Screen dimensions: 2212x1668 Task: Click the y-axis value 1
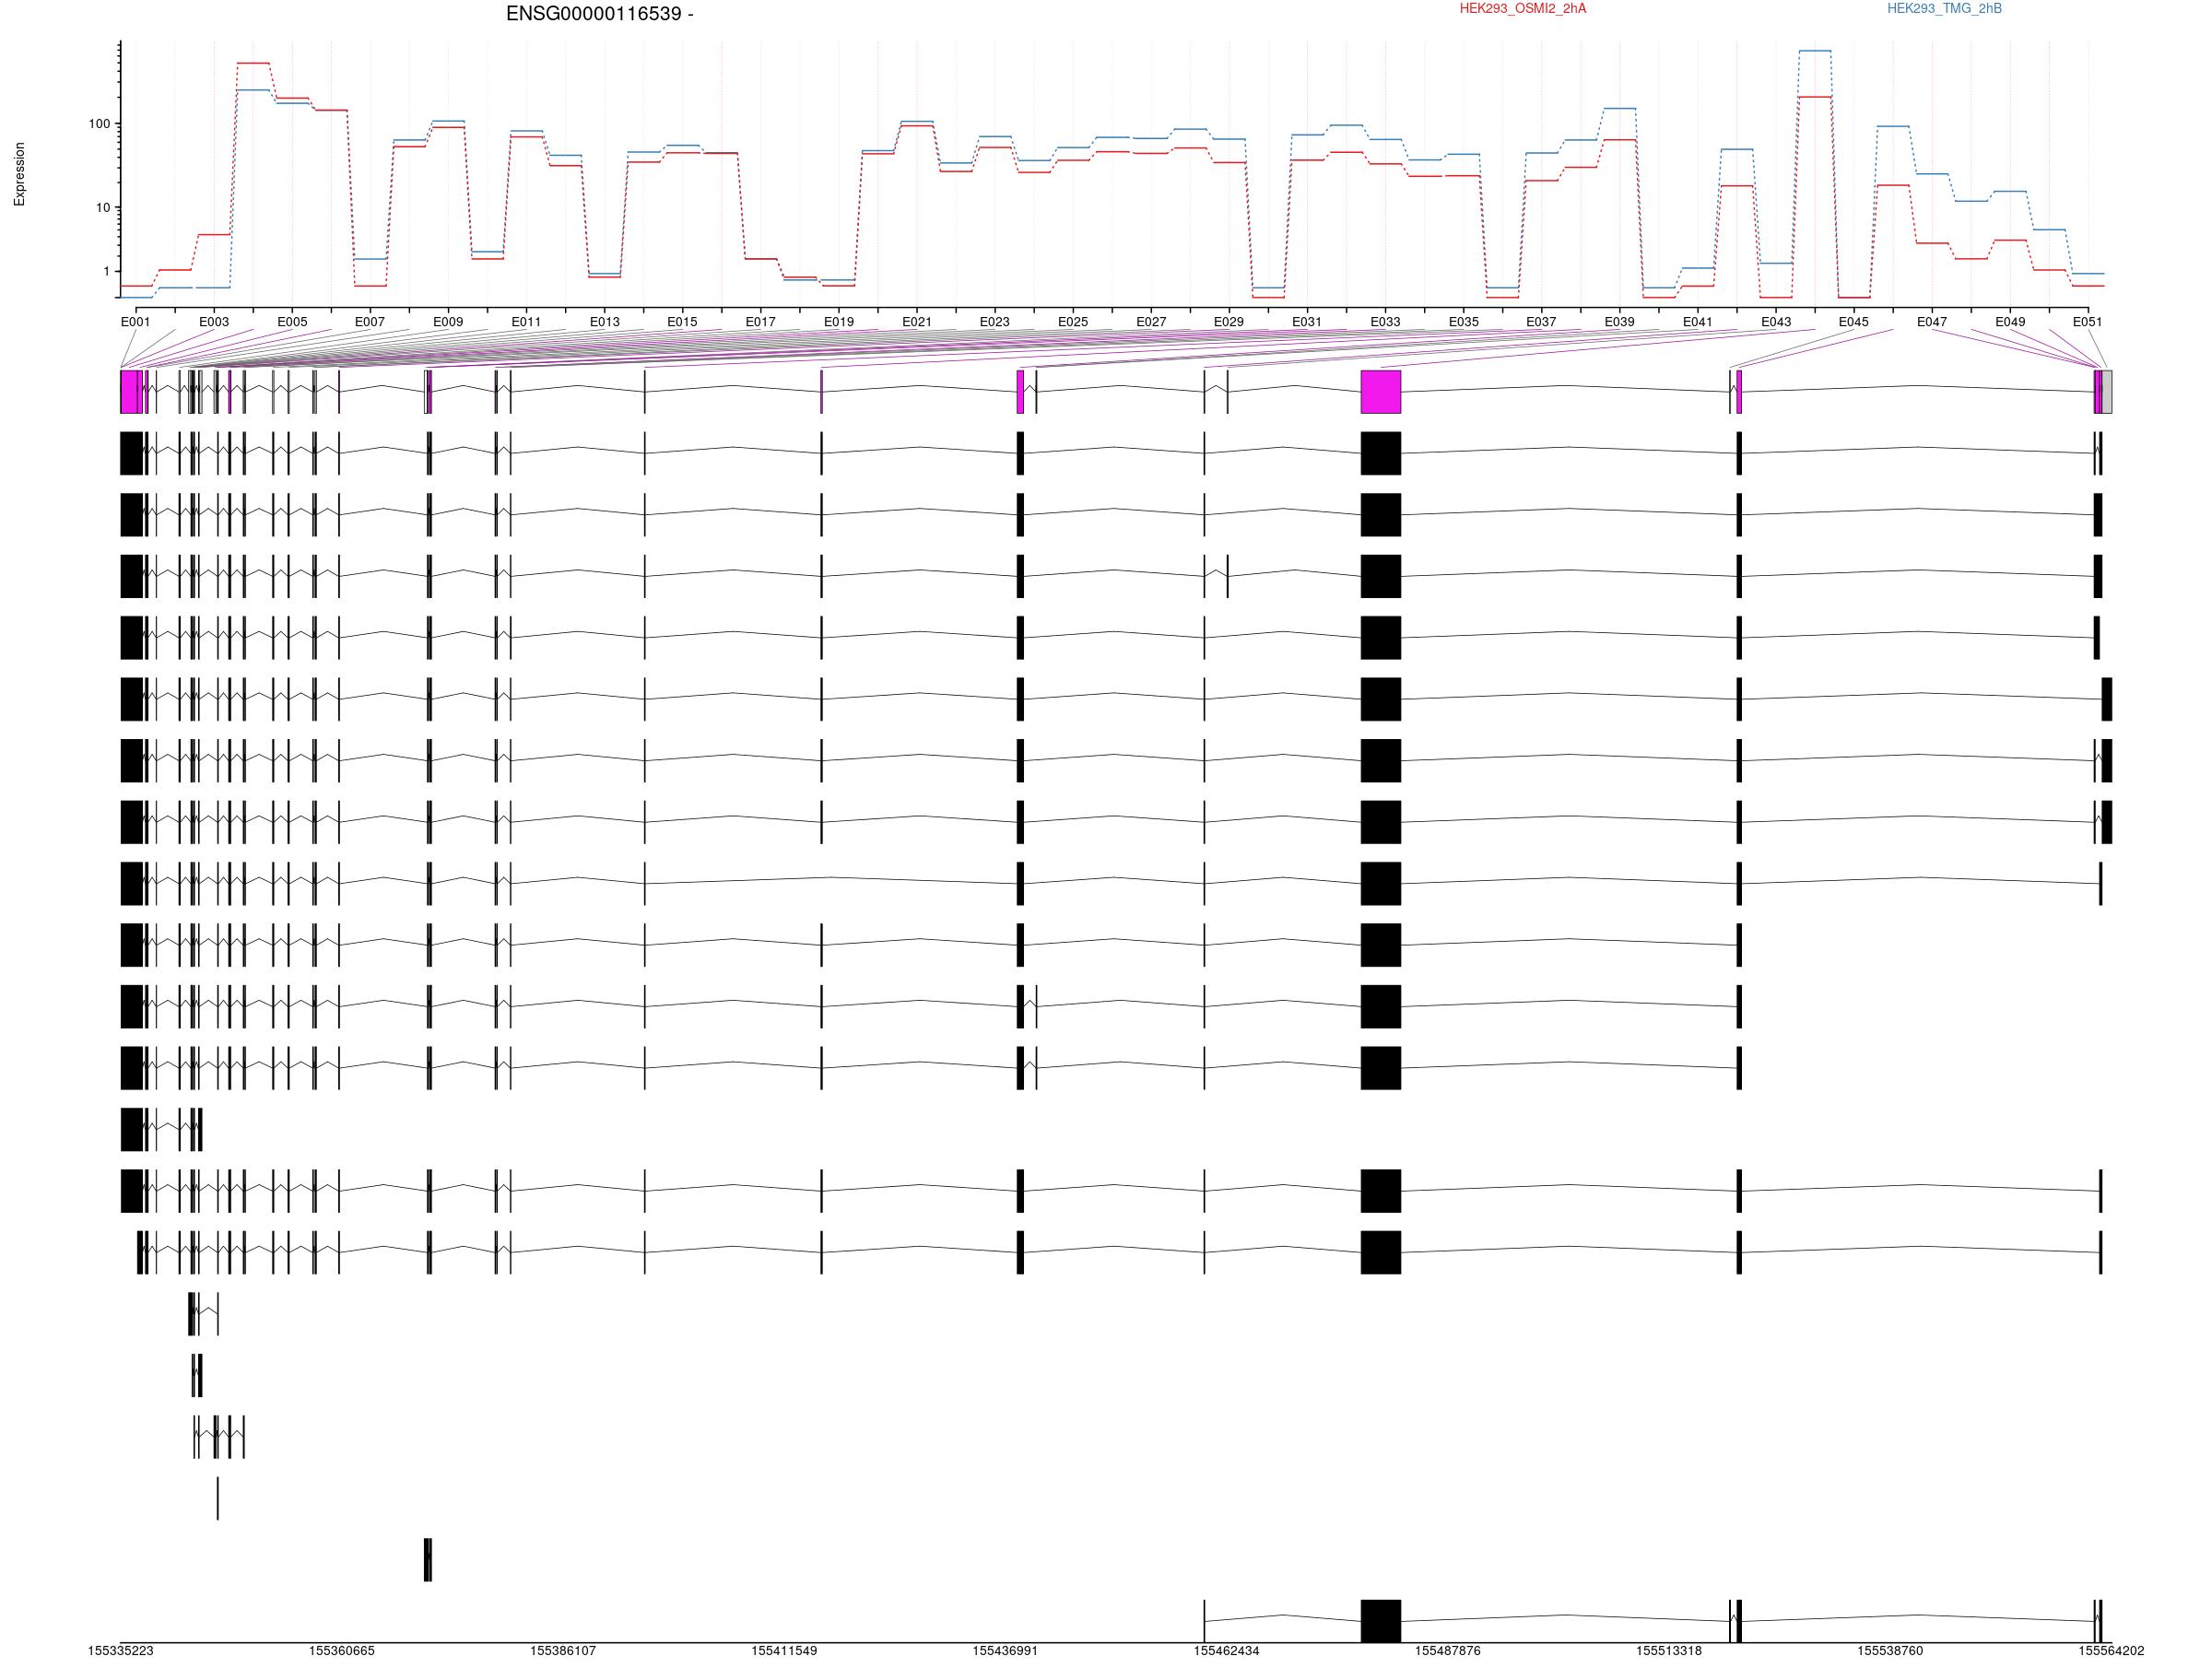pyautogui.click(x=106, y=271)
